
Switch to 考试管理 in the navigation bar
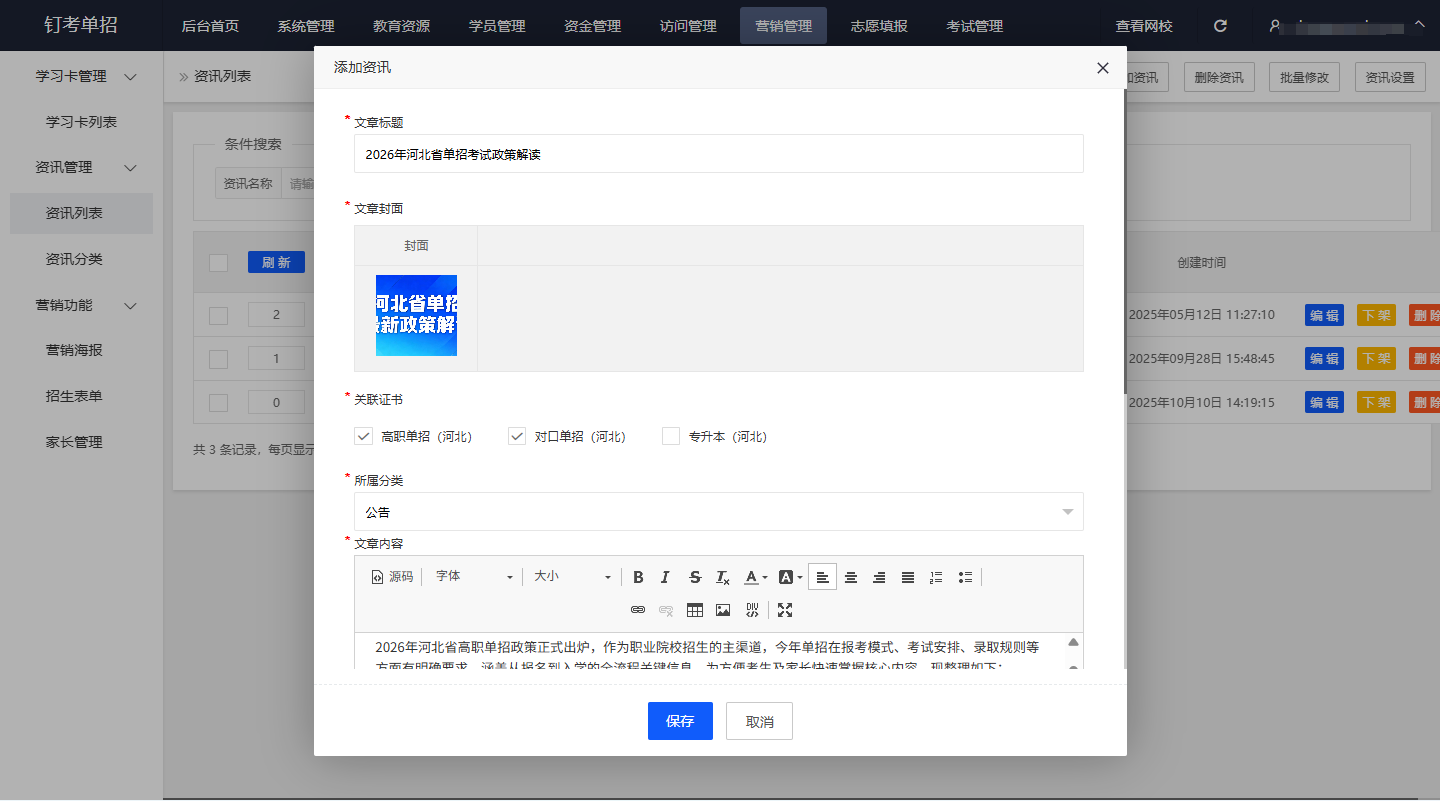click(x=974, y=26)
